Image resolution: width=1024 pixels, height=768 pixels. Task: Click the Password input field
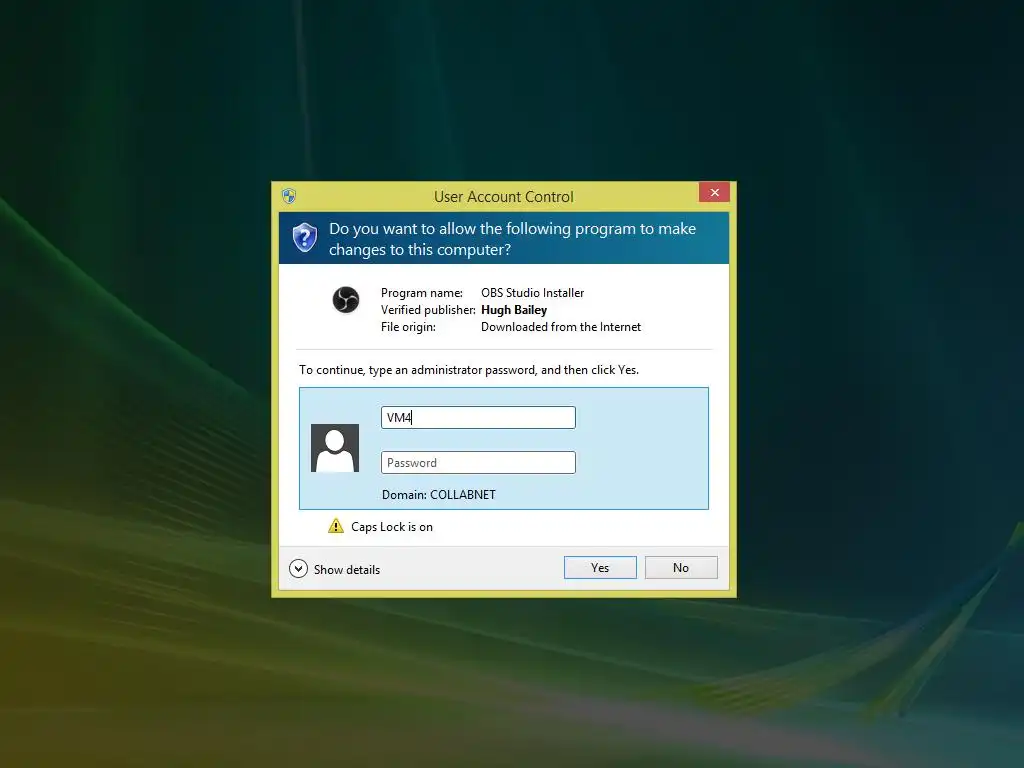click(x=478, y=462)
